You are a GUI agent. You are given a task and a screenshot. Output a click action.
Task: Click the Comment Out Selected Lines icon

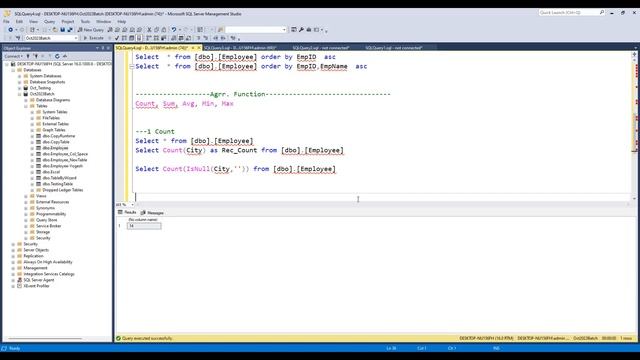[x=198, y=38]
